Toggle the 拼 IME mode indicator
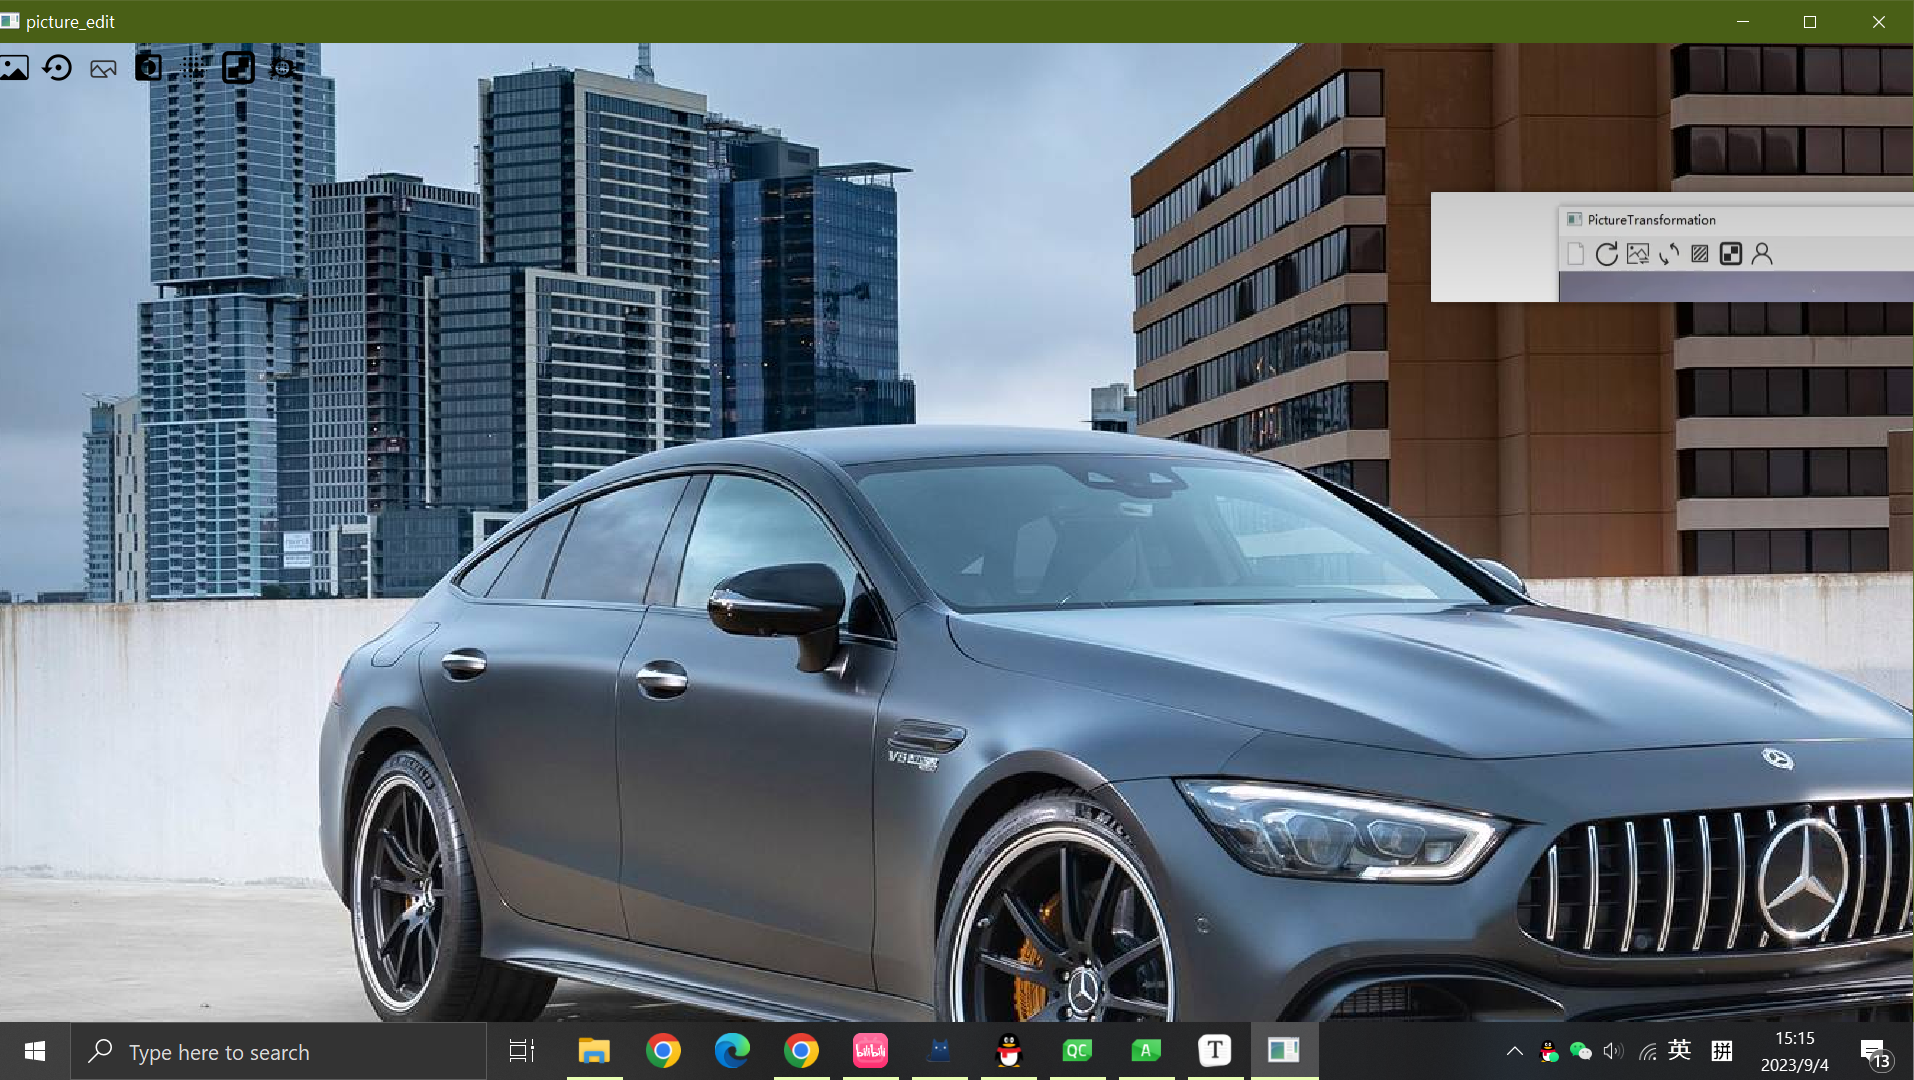The width and height of the screenshot is (1914, 1080). (x=1722, y=1050)
